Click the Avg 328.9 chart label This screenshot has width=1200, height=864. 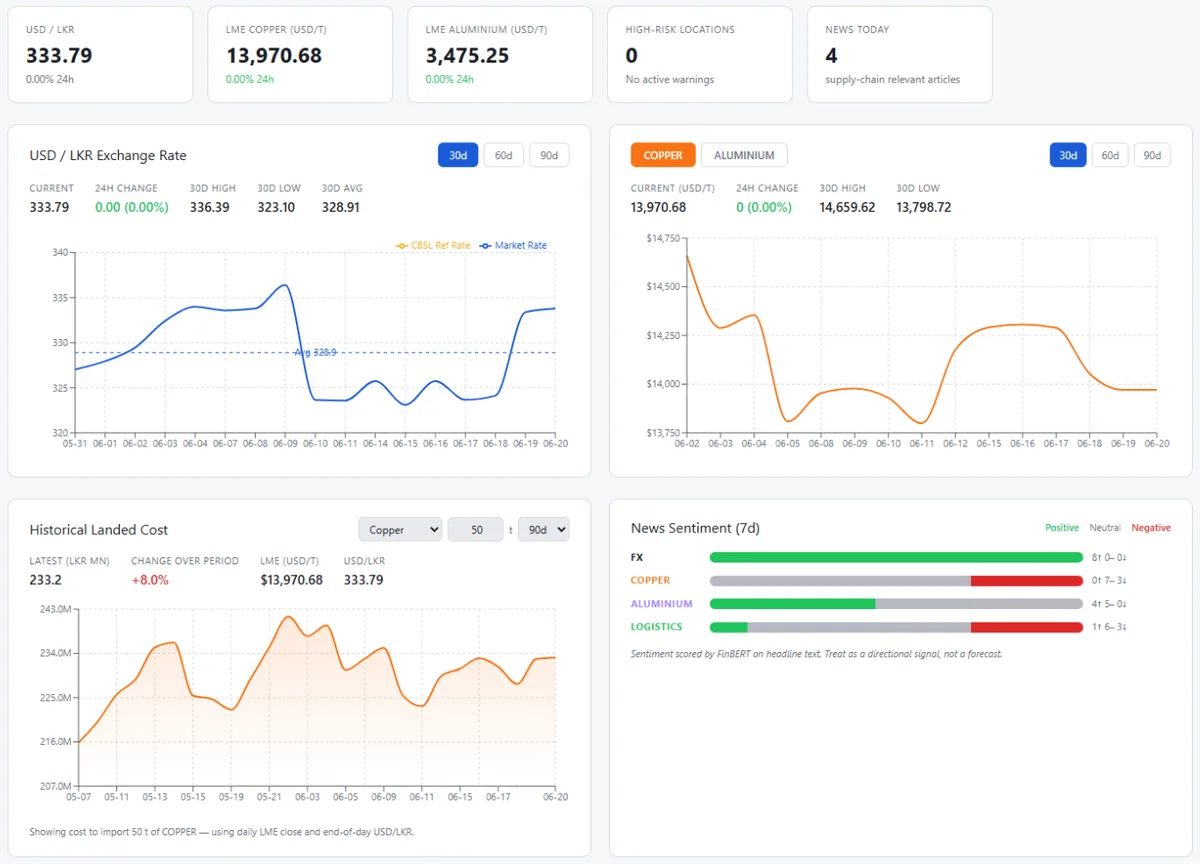tap(316, 353)
